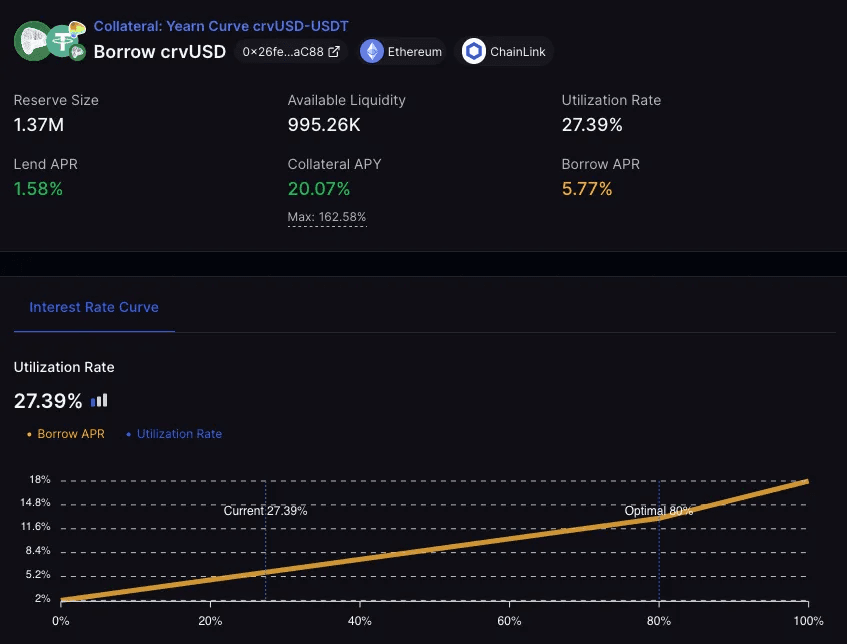Viewport: 847px width, 644px height.
Task: Click the Ethereum network logo
Action: click(372, 52)
